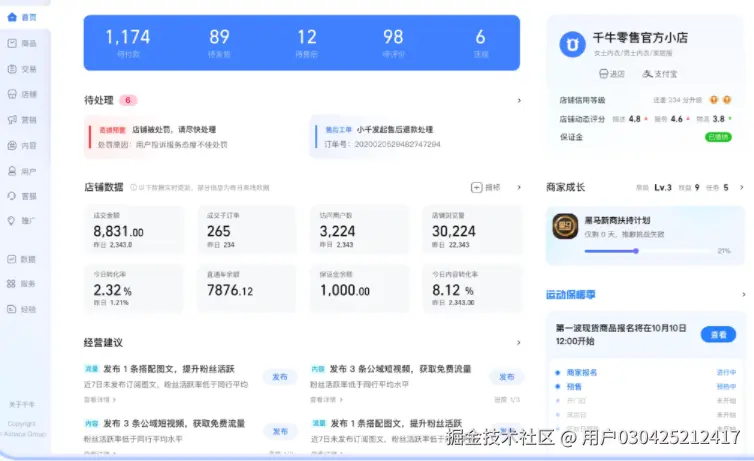Click the 成交金额 8,831.00 data card
This screenshot has width=754, height=461.
click(x=134, y=230)
